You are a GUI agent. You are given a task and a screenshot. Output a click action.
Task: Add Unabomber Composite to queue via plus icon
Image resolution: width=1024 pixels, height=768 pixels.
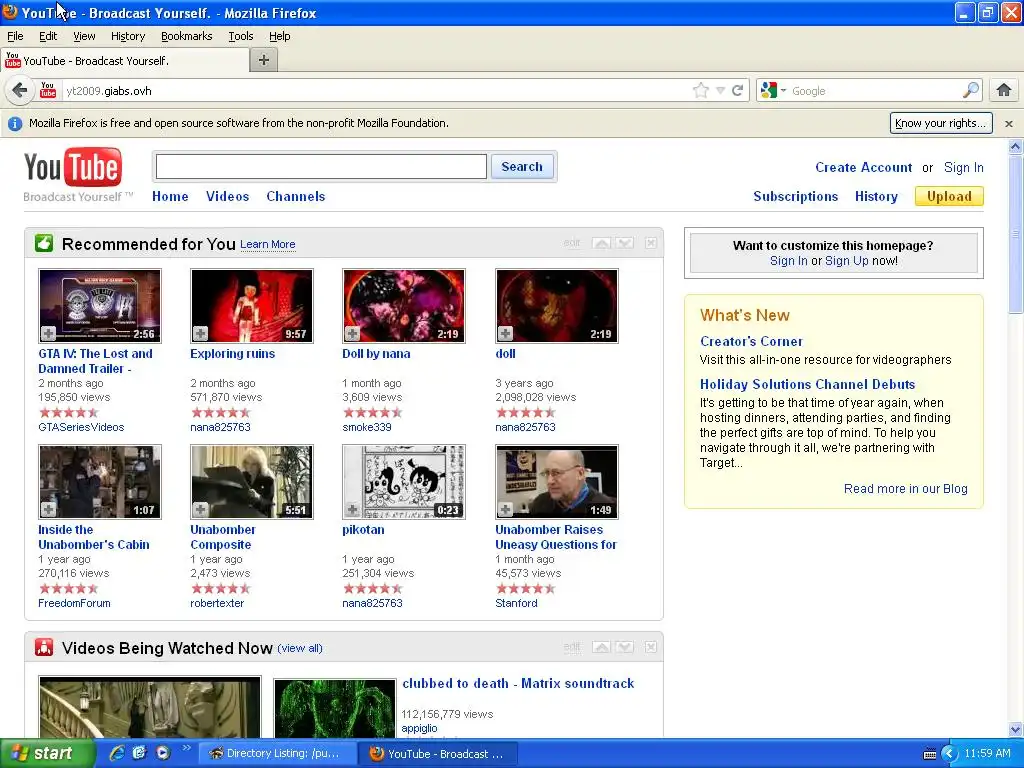pos(200,509)
